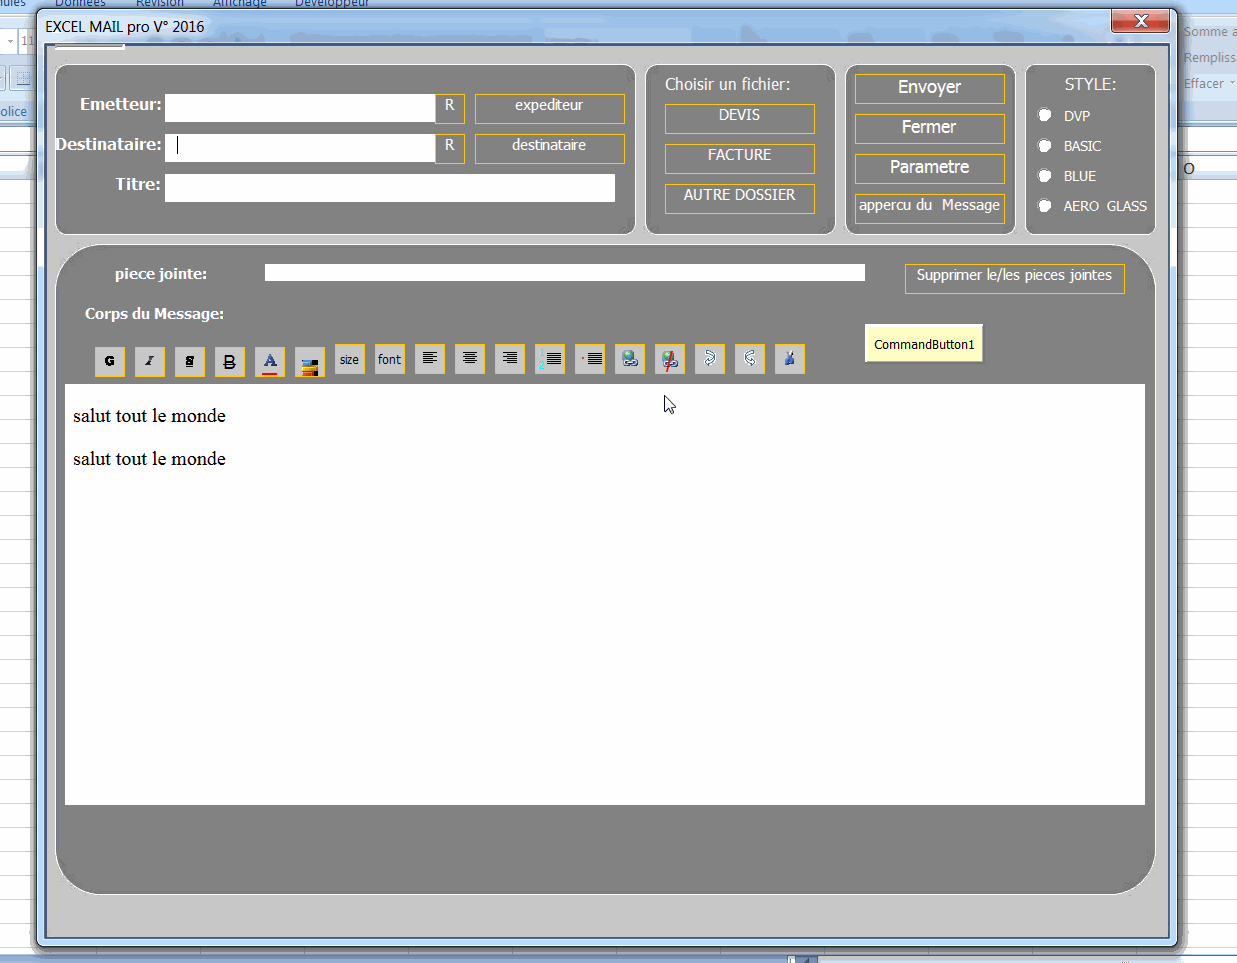Switch to the Affichage ribbon tab
The height and width of the screenshot is (963, 1237).
[x=240, y=4]
